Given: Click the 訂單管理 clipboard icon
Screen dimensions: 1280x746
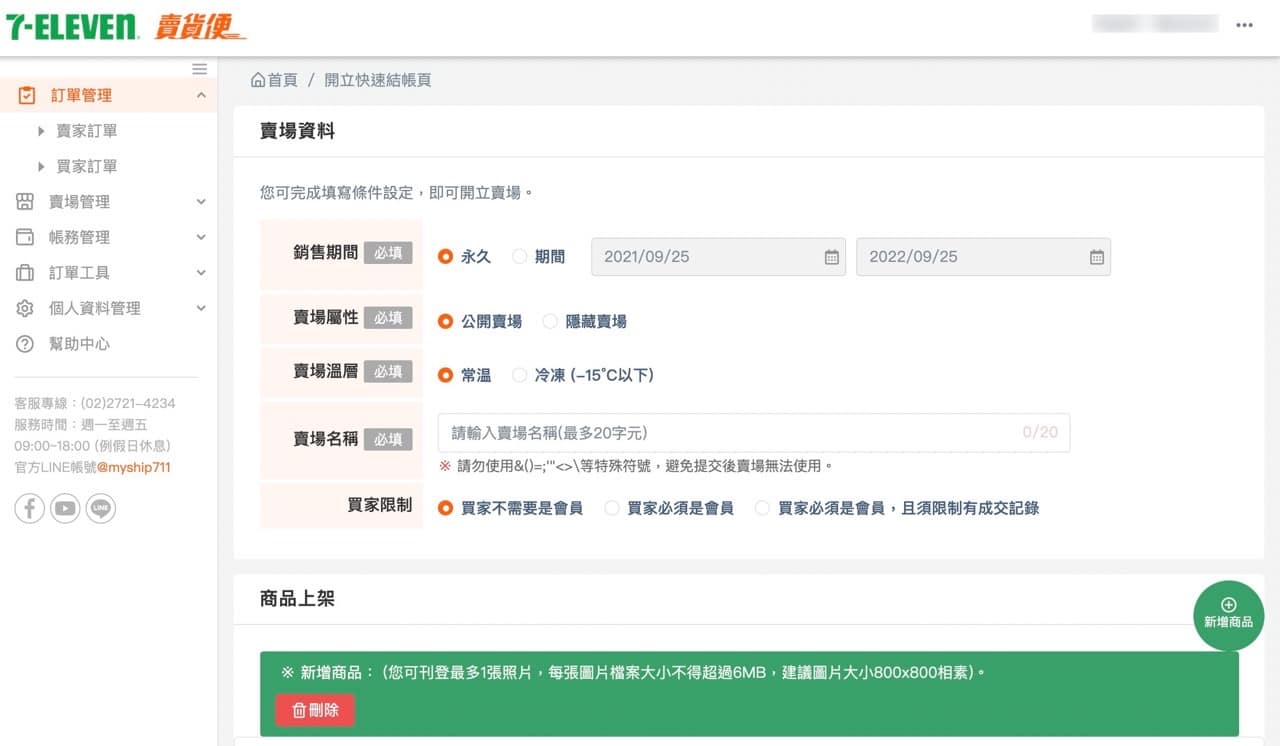Looking at the screenshot, I should (x=27, y=95).
